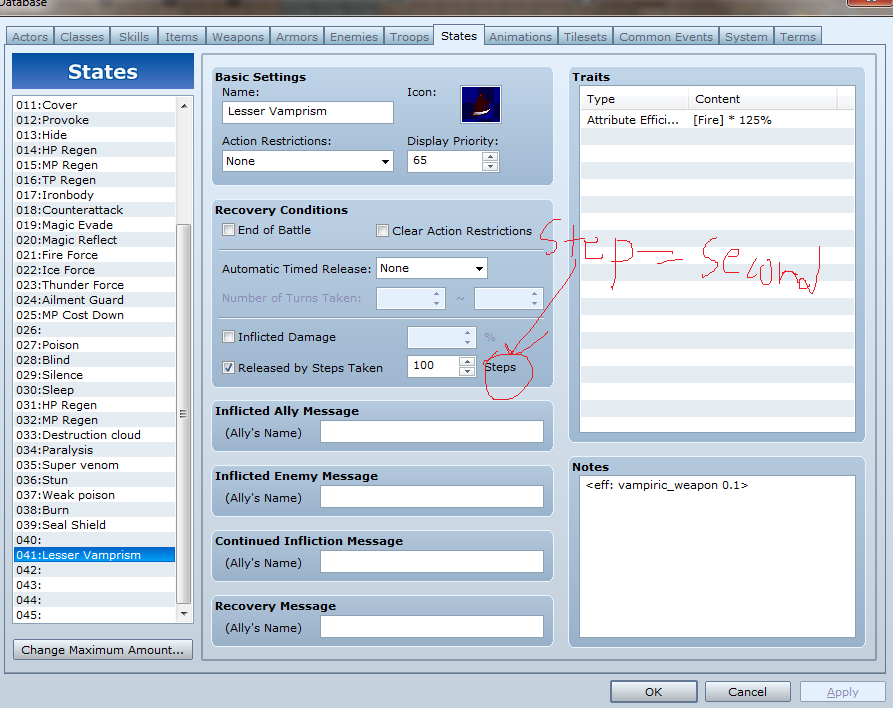Screen dimensions: 893x708
Task: Click Continued Infliction Message input field
Action: click(432, 562)
